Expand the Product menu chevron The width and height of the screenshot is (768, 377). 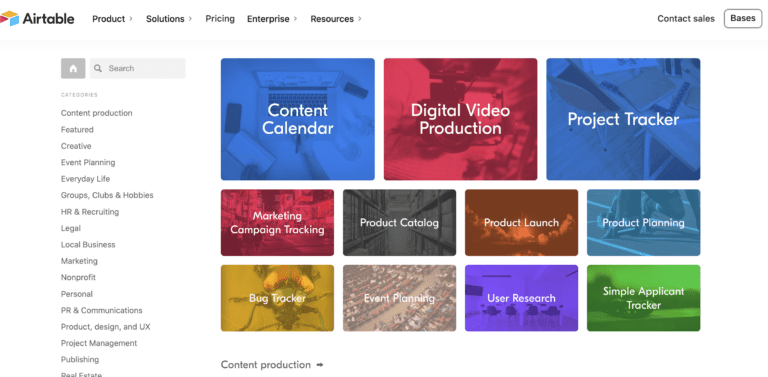[131, 19]
